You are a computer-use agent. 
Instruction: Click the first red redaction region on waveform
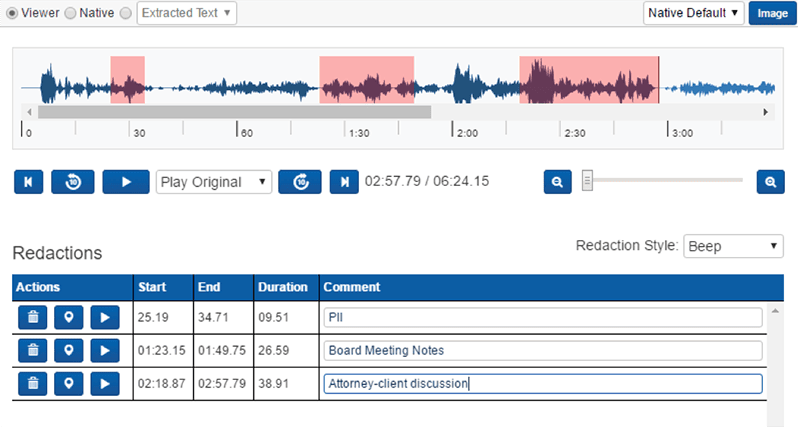(128, 80)
